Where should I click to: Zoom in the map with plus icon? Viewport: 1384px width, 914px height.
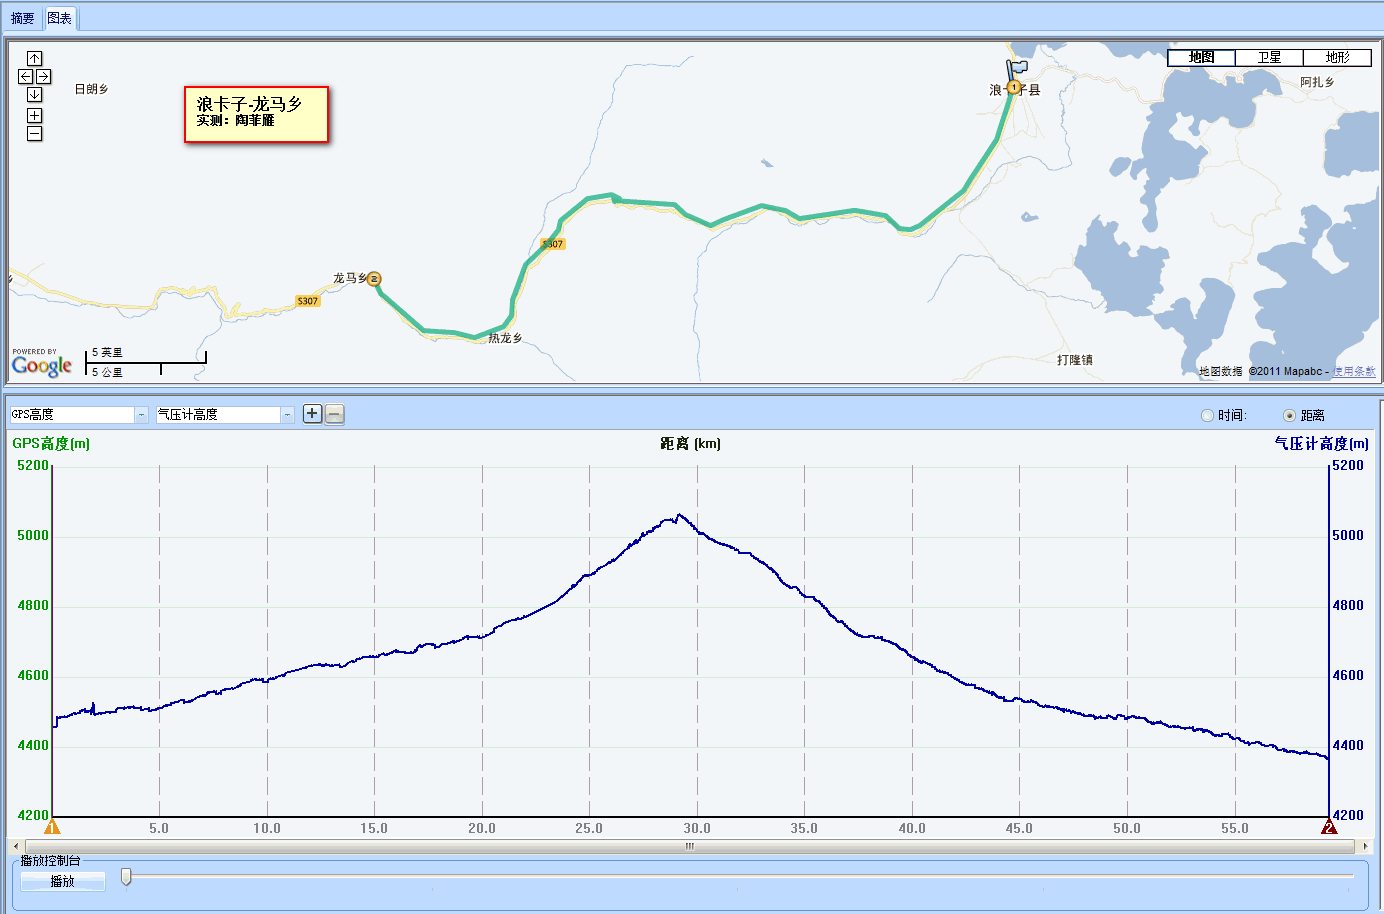(34, 116)
